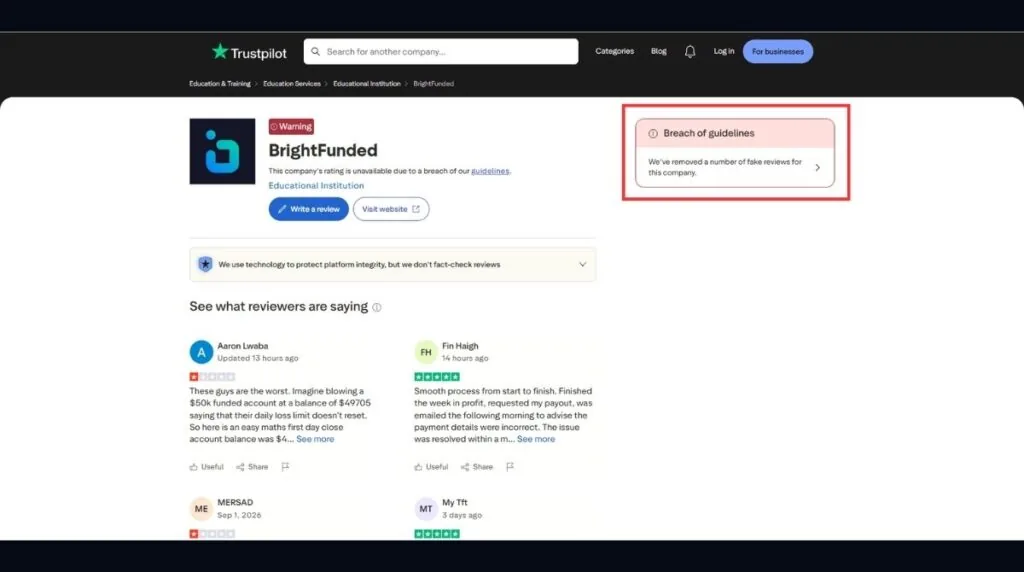Flag Fin Haigh's review
Image resolution: width=1024 pixels, height=572 pixels.
pos(510,467)
